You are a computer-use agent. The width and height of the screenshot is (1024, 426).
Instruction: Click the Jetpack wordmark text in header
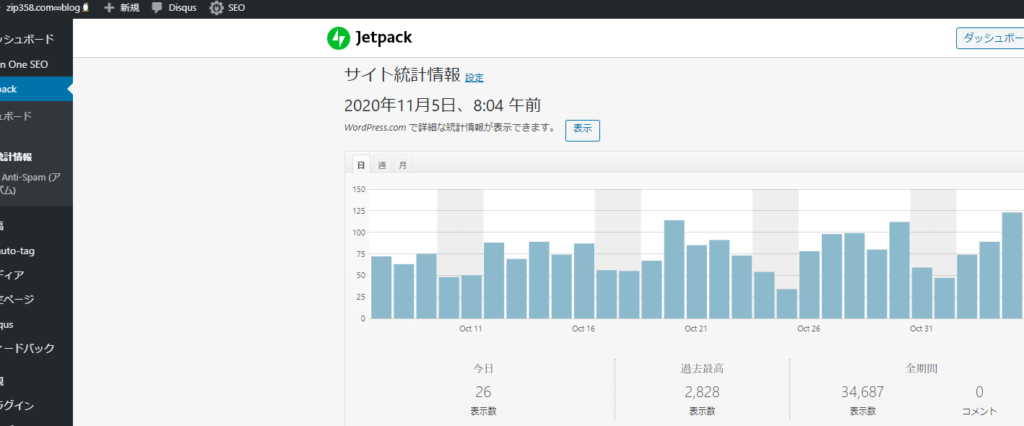384,39
